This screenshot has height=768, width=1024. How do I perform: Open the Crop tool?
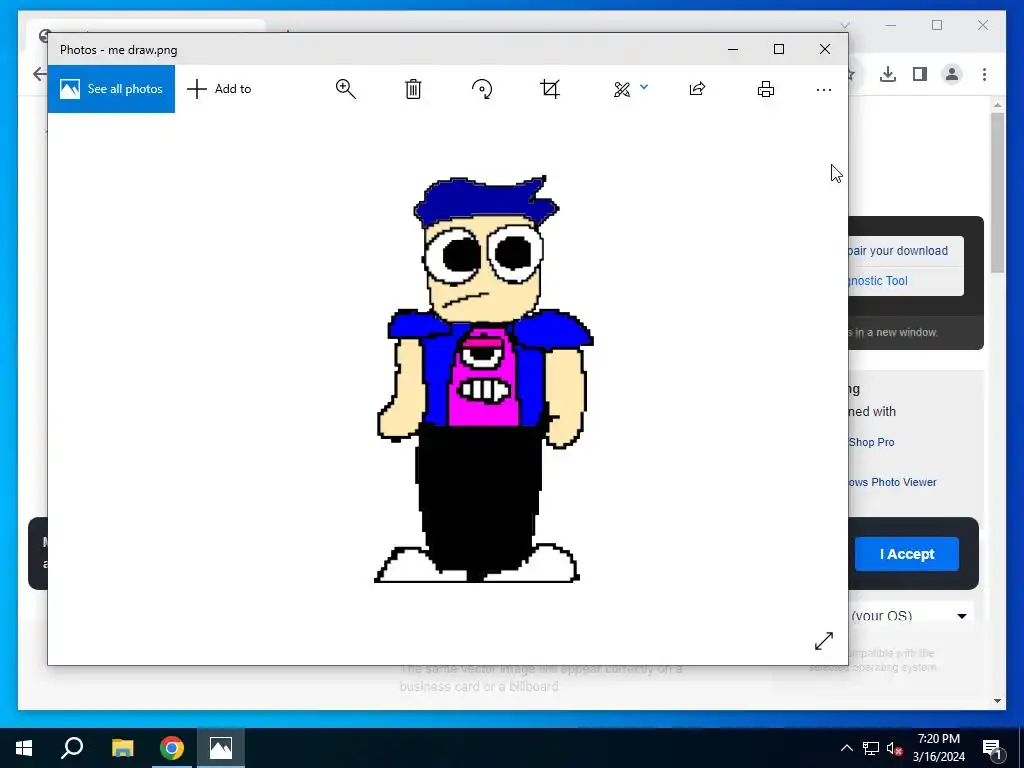click(551, 89)
